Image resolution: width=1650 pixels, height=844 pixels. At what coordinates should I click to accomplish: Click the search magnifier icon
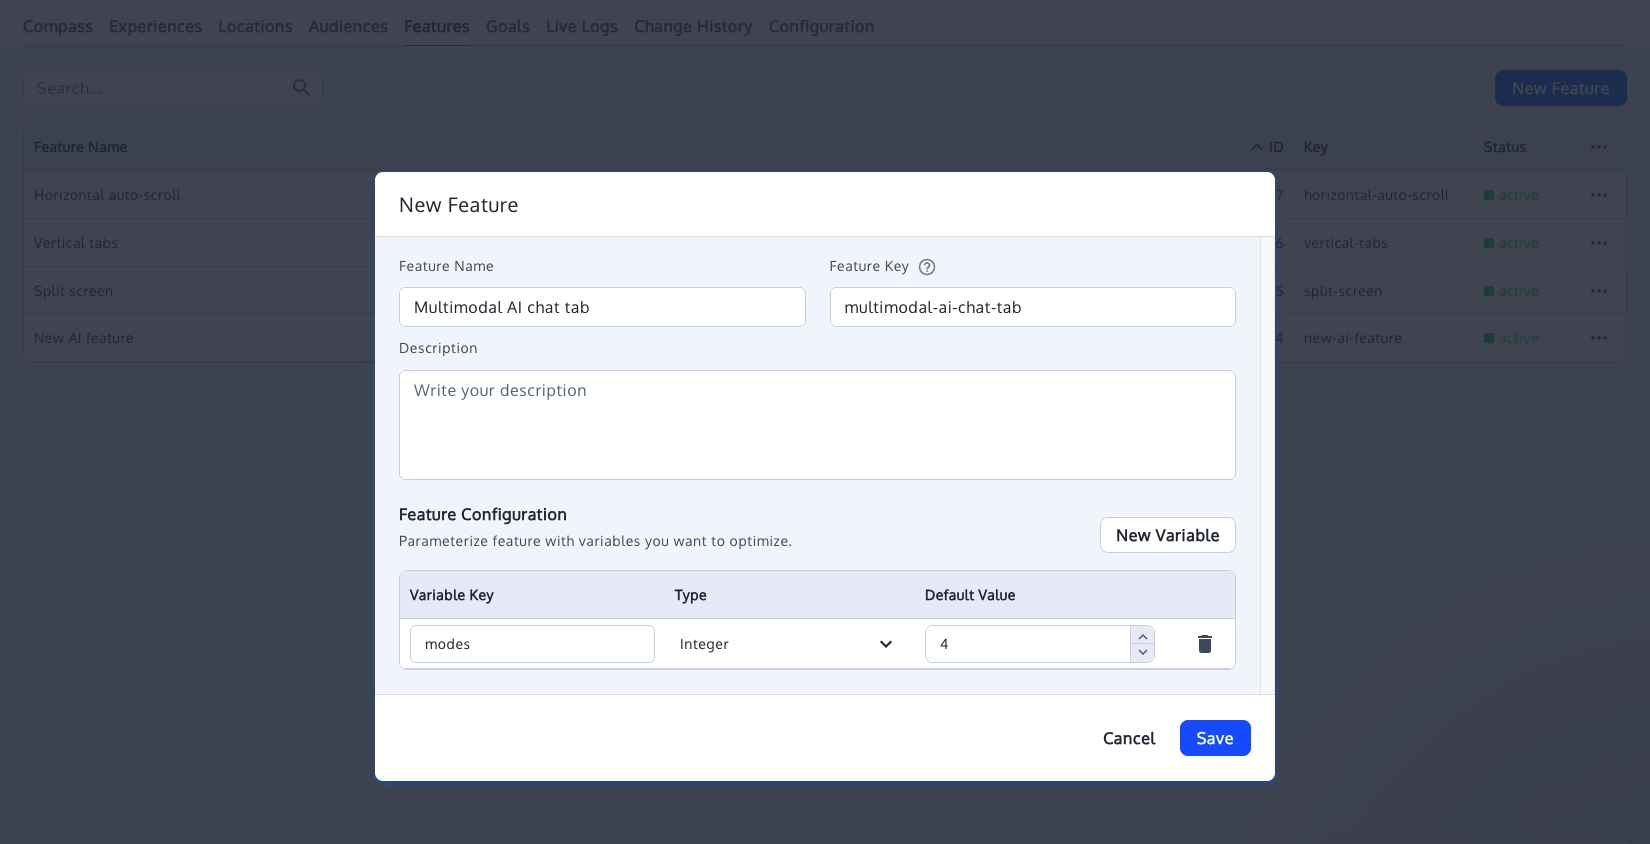coord(301,88)
